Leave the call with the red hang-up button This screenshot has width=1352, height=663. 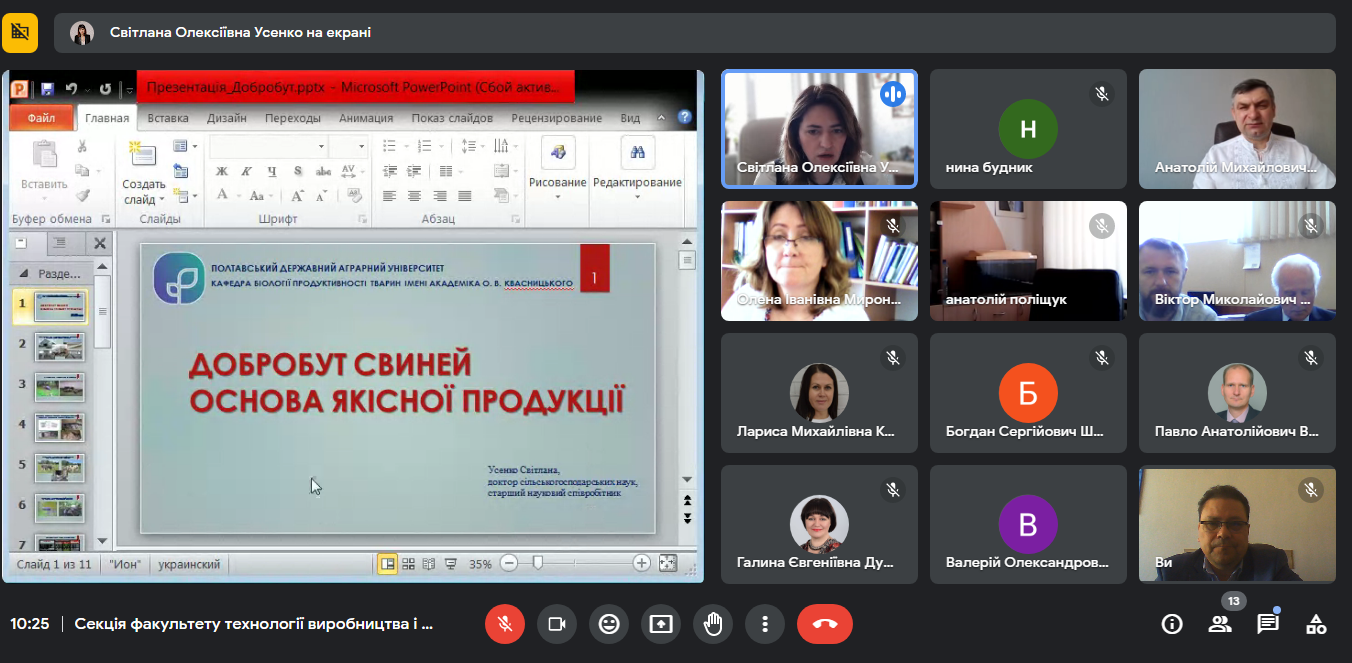click(x=825, y=624)
